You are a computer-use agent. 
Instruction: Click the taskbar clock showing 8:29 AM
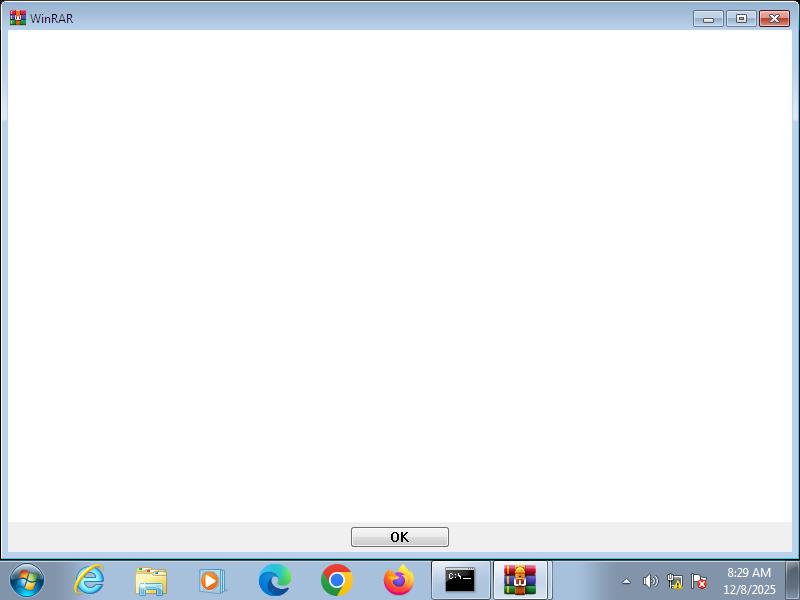[x=749, y=581]
